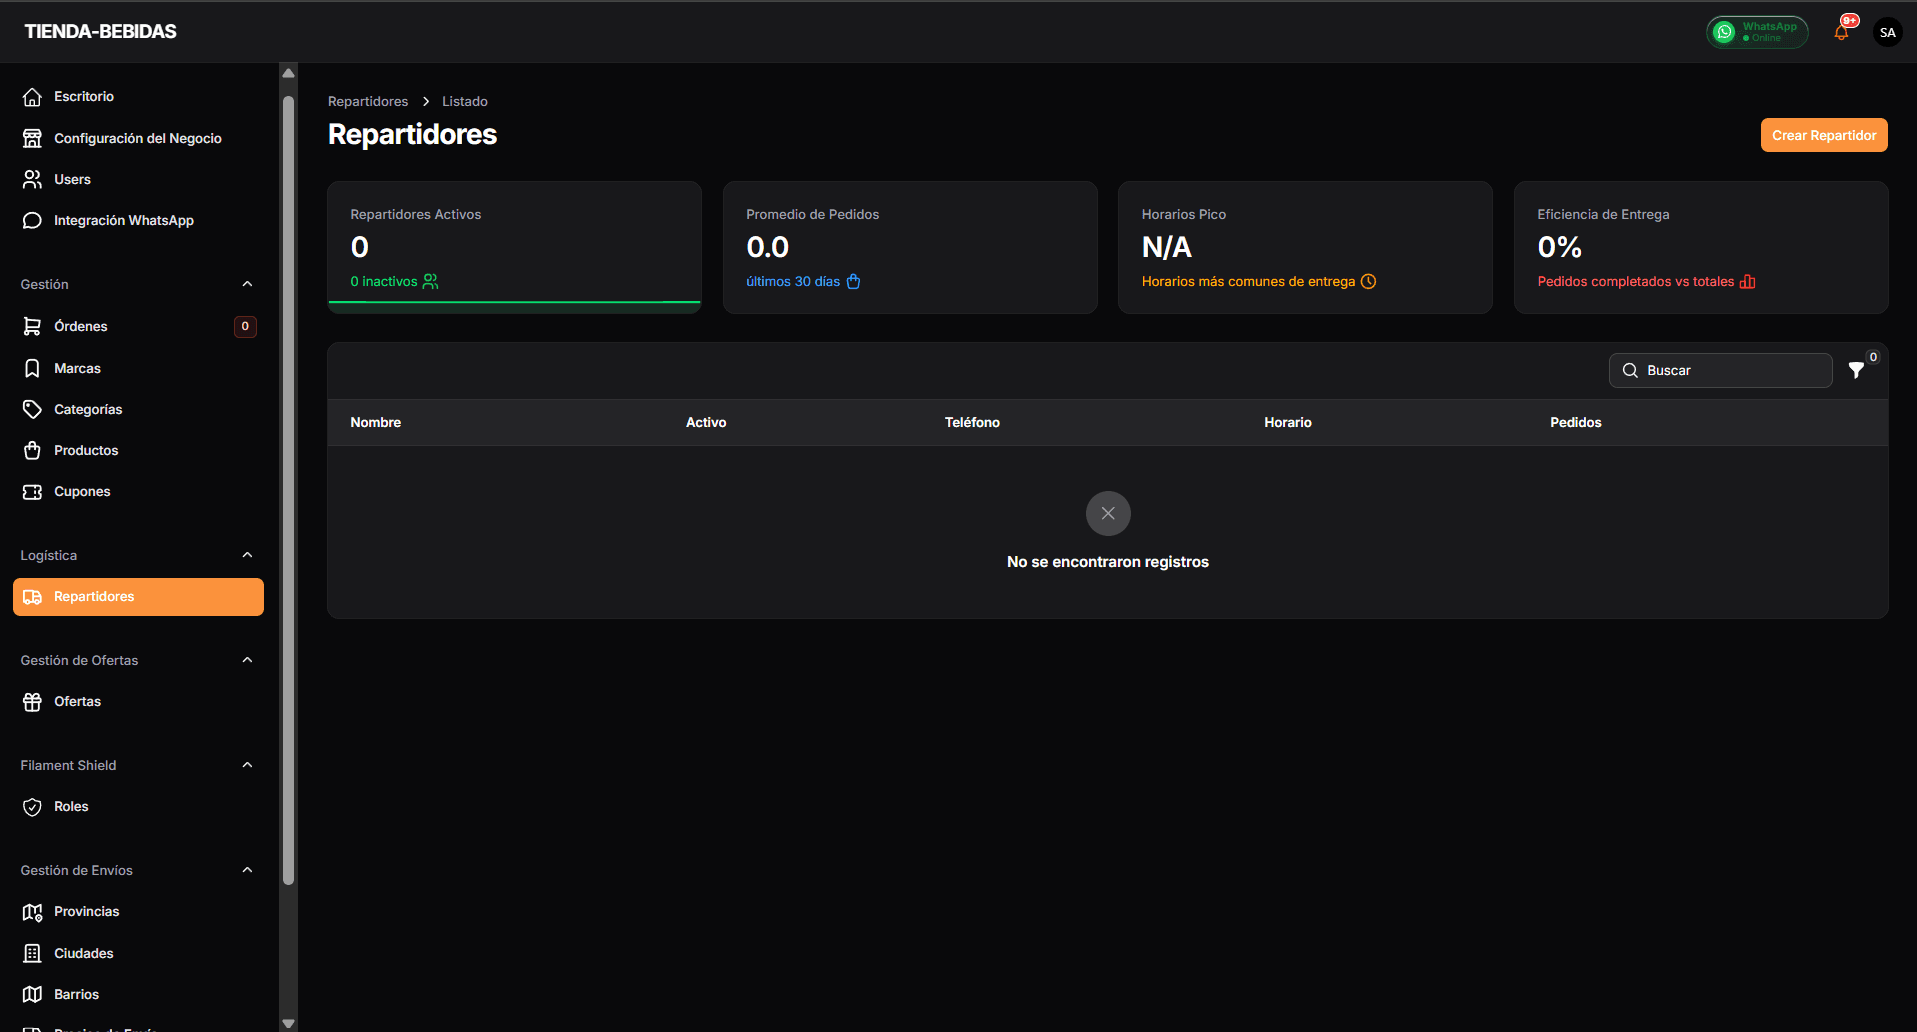Collapse the Filament Shield group
The width and height of the screenshot is (1917, 1032).
(247, 765)
